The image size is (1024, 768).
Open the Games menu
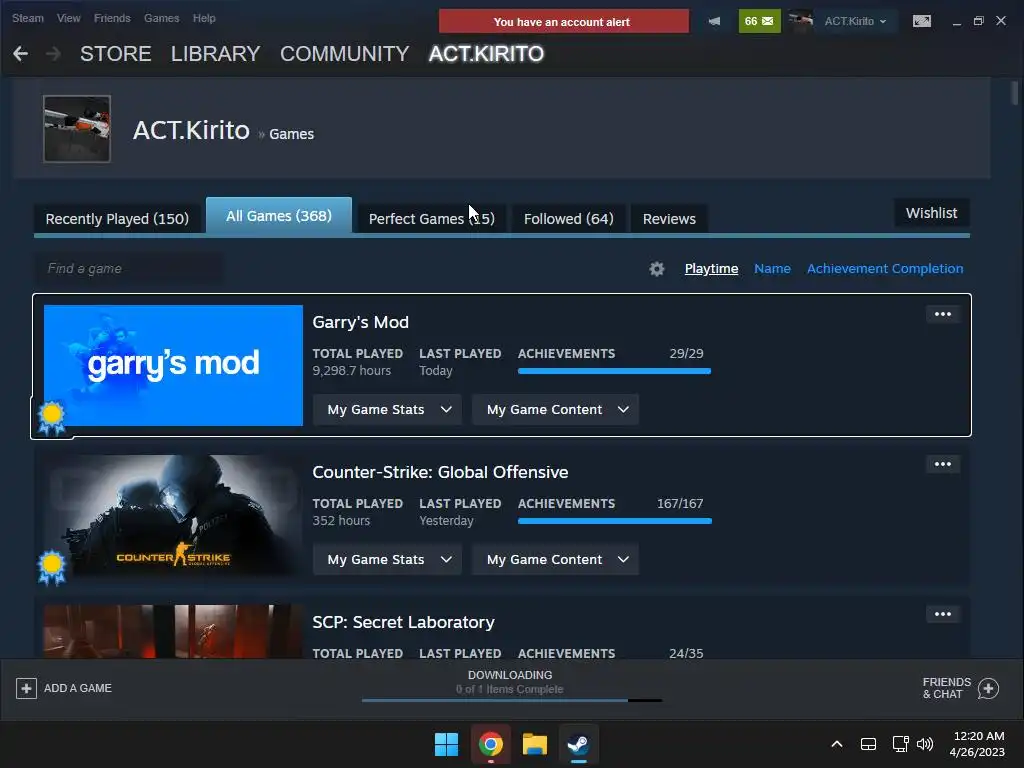coord(161,18)
